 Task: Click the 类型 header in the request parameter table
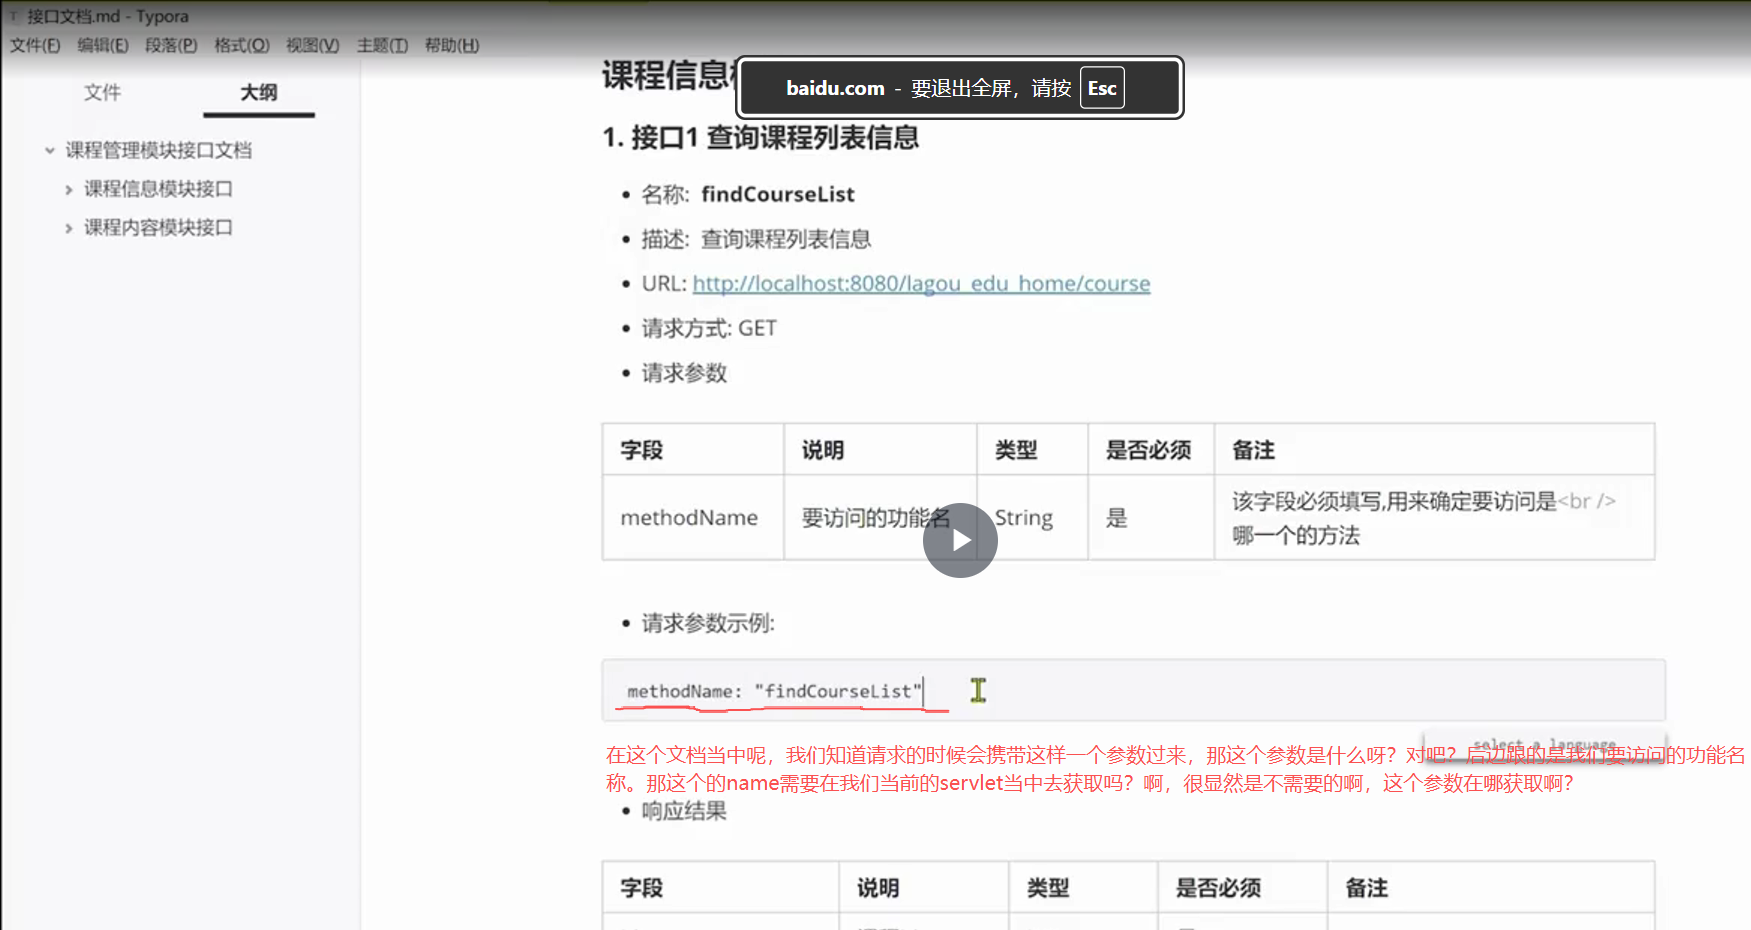point(1032,450)
